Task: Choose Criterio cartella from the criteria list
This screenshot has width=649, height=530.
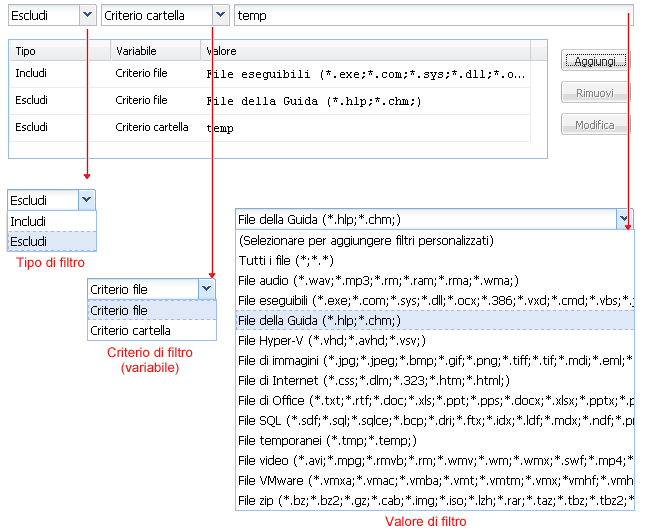Action: (x=150, y=330)
